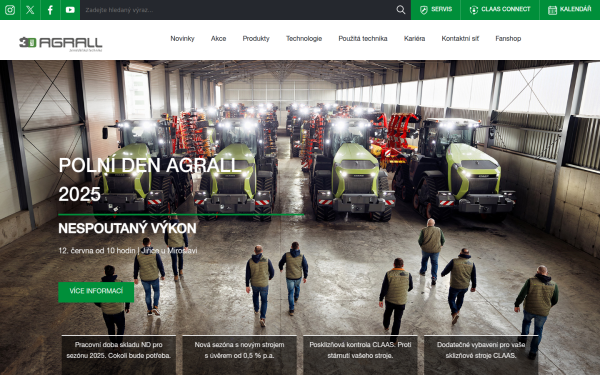Viewport: 600px width, 375px height.
Task: Select slide 'Dodatečné vybavení pro vaše sklizňové stroje'
Action: click(x=481, y=355)
